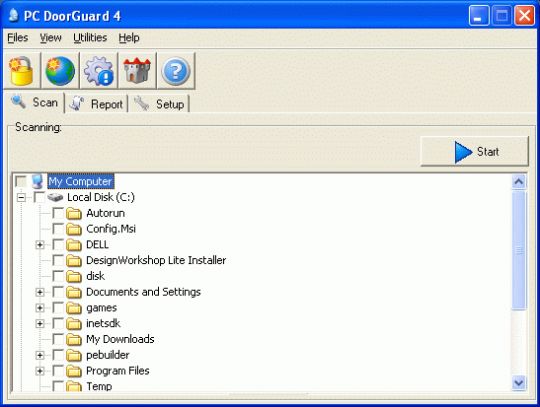Click the Local Disk (C:) drive icon
540x407 pixels.
coord(55,197)
